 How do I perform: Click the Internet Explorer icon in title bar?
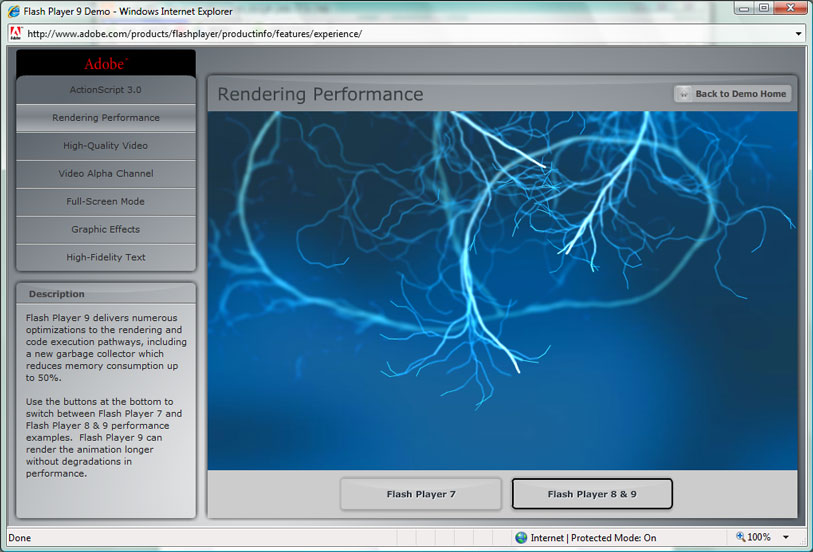point(14,11)
